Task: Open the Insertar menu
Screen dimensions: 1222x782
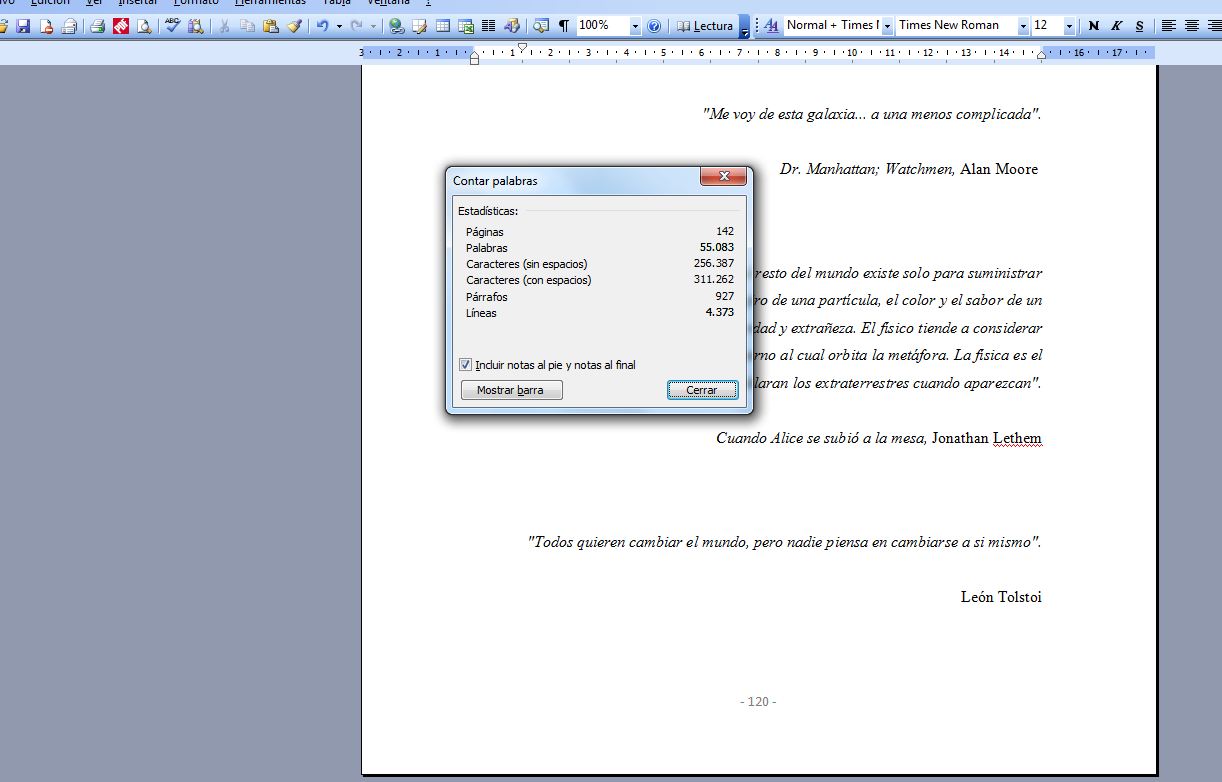Action: click(138, 3)
